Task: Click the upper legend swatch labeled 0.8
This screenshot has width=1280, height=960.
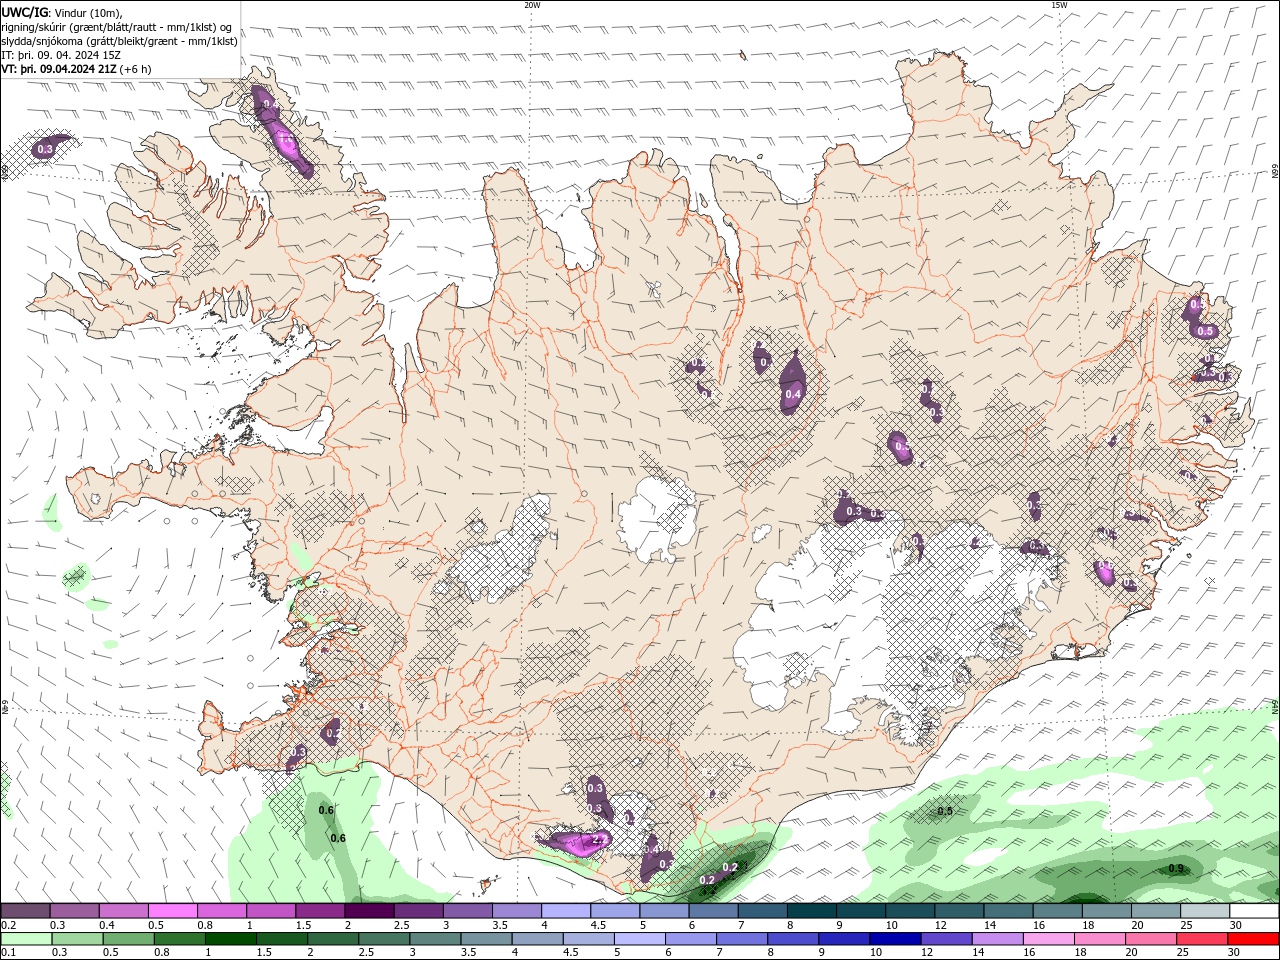Action: point(221,911)
